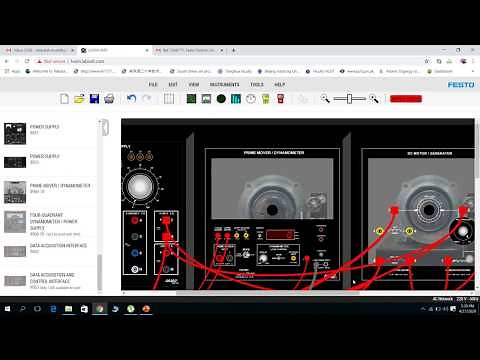Open the EDIT menu
Viewport: 480px width, 360px height.
[173, 85]
